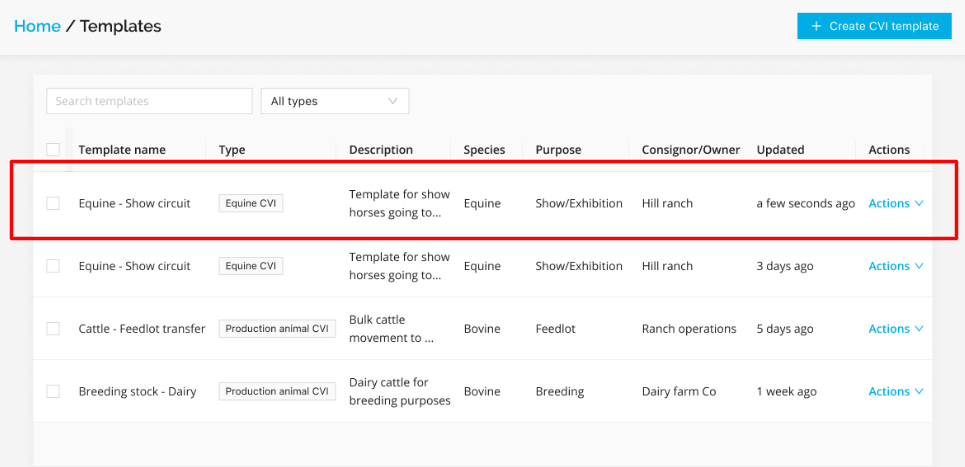Viewport: 965px width, 467px height.
Task: Click Production animal CVI tag for Cattle row
Action: tap(276, 329)
